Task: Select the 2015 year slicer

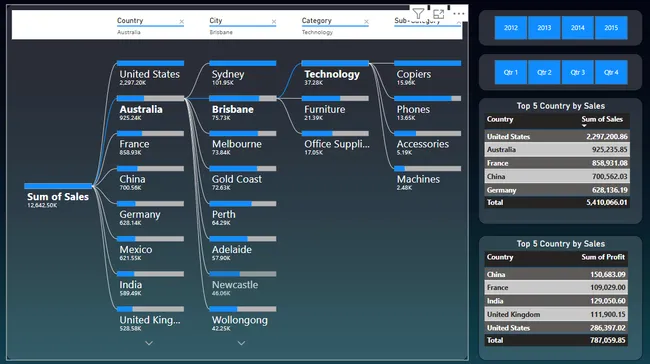Action: [x=611, y=28]
